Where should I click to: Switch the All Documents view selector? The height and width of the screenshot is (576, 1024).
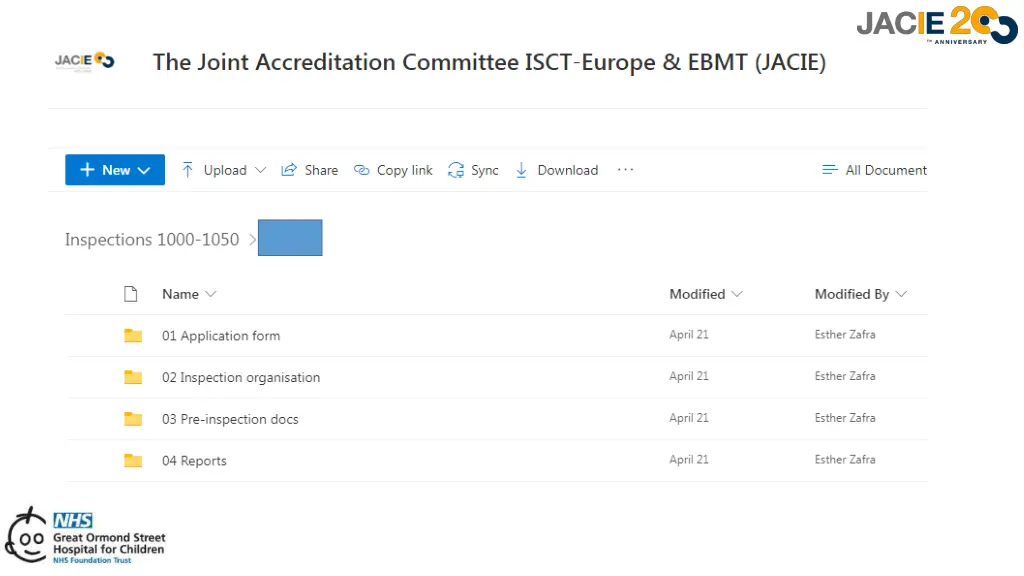(x=874, y=170)
